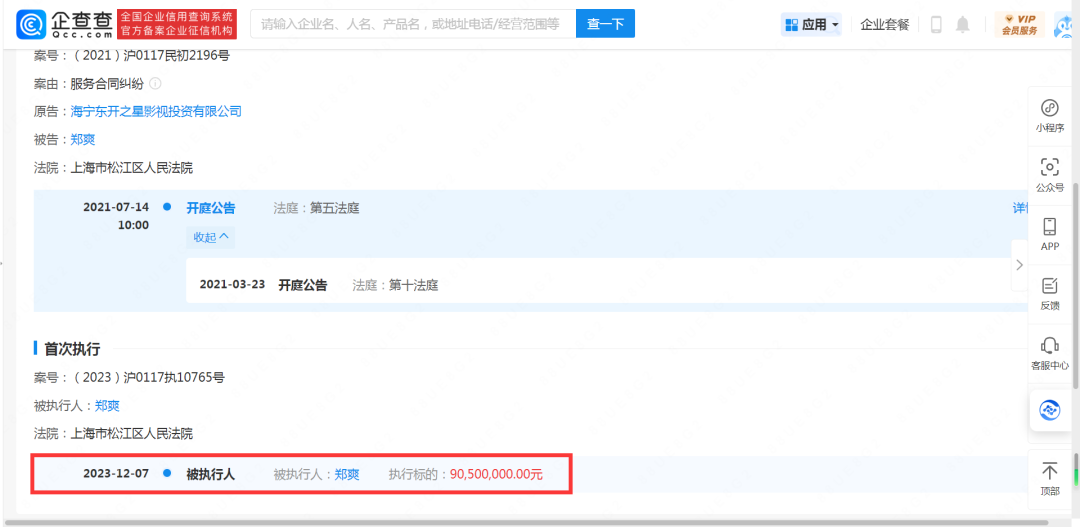Open 被执行人 郑爽 link under 首次执行

pos(107,406)
